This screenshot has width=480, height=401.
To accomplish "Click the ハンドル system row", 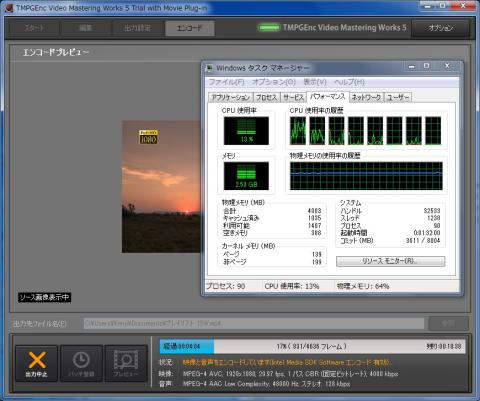I will (390, 211).
